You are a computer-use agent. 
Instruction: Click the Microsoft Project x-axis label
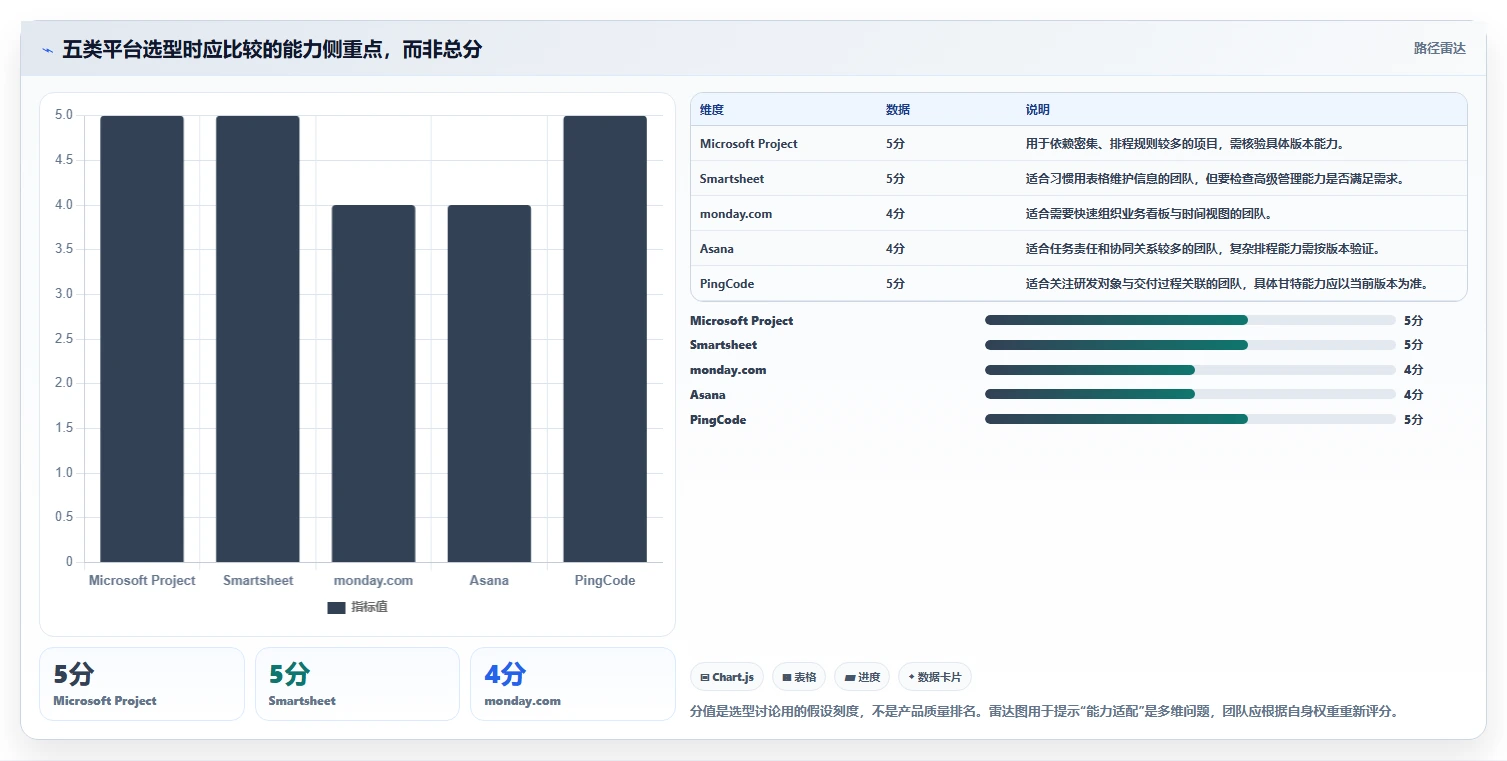(x=142, y=580)
